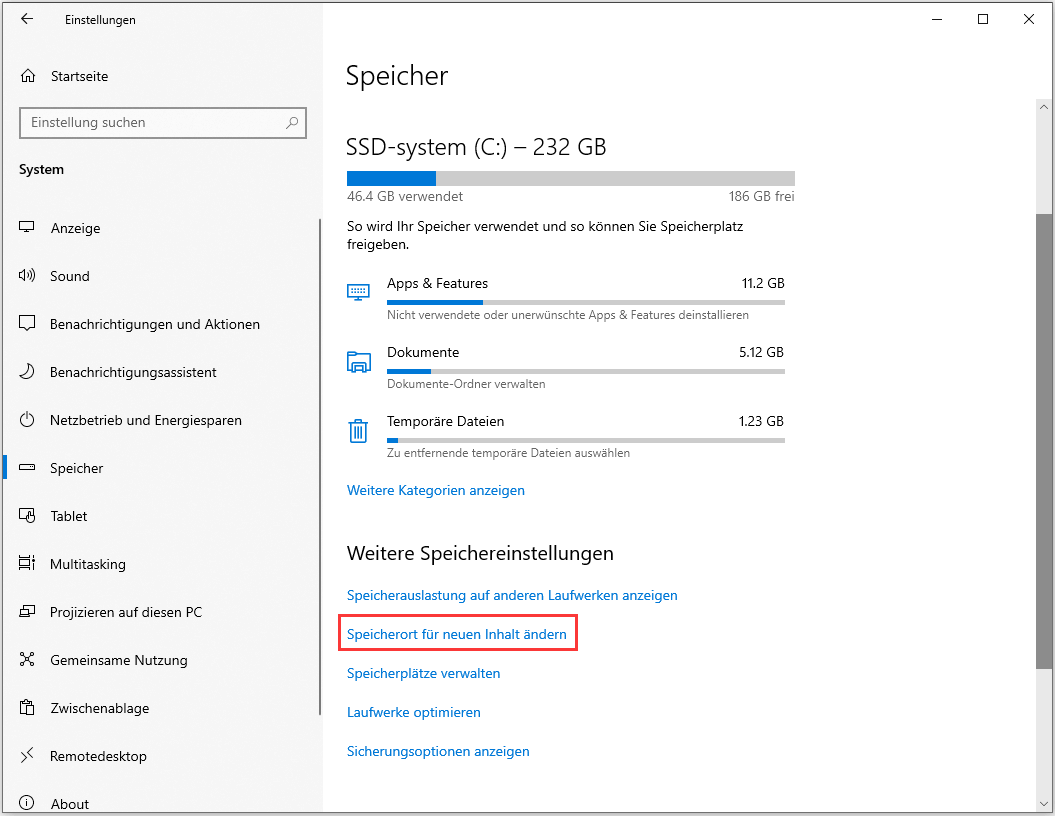Open Weitere Kategorien anzeigen
Viewport: 1055px width, 816px height.
point(435,490)
